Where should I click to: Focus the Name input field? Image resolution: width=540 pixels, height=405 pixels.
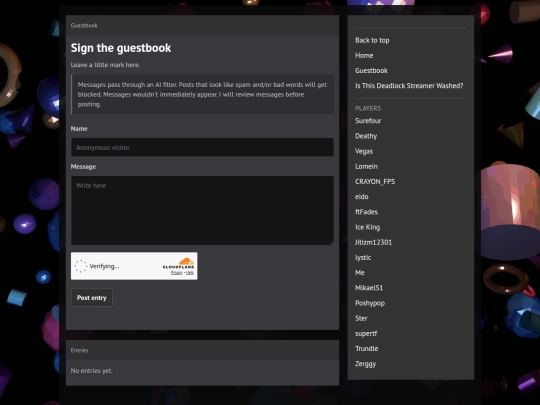tap(202, 147)
